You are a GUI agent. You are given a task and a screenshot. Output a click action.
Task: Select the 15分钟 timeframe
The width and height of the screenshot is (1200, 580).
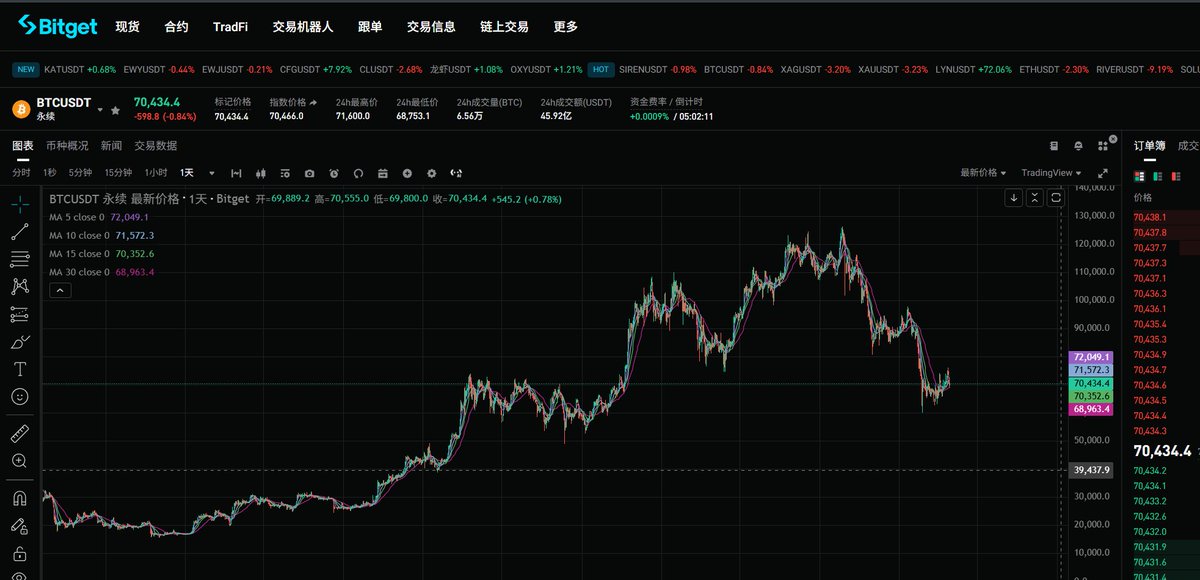pos(118,173)
